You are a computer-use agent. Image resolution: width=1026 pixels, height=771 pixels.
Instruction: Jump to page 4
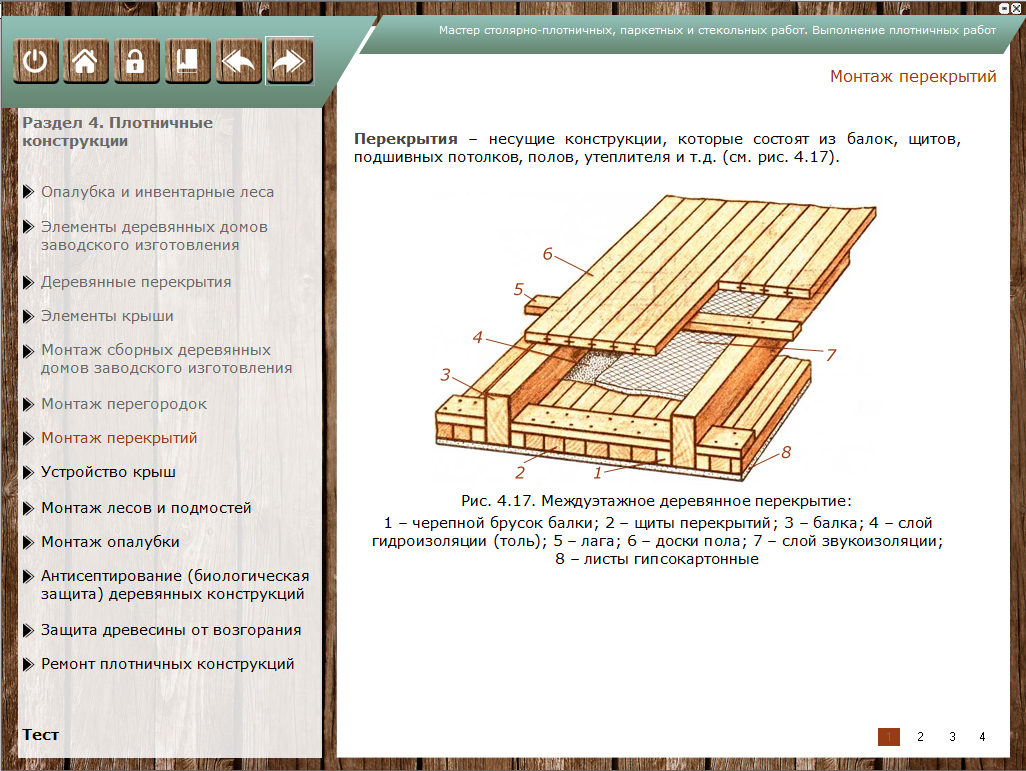point(982,737)
